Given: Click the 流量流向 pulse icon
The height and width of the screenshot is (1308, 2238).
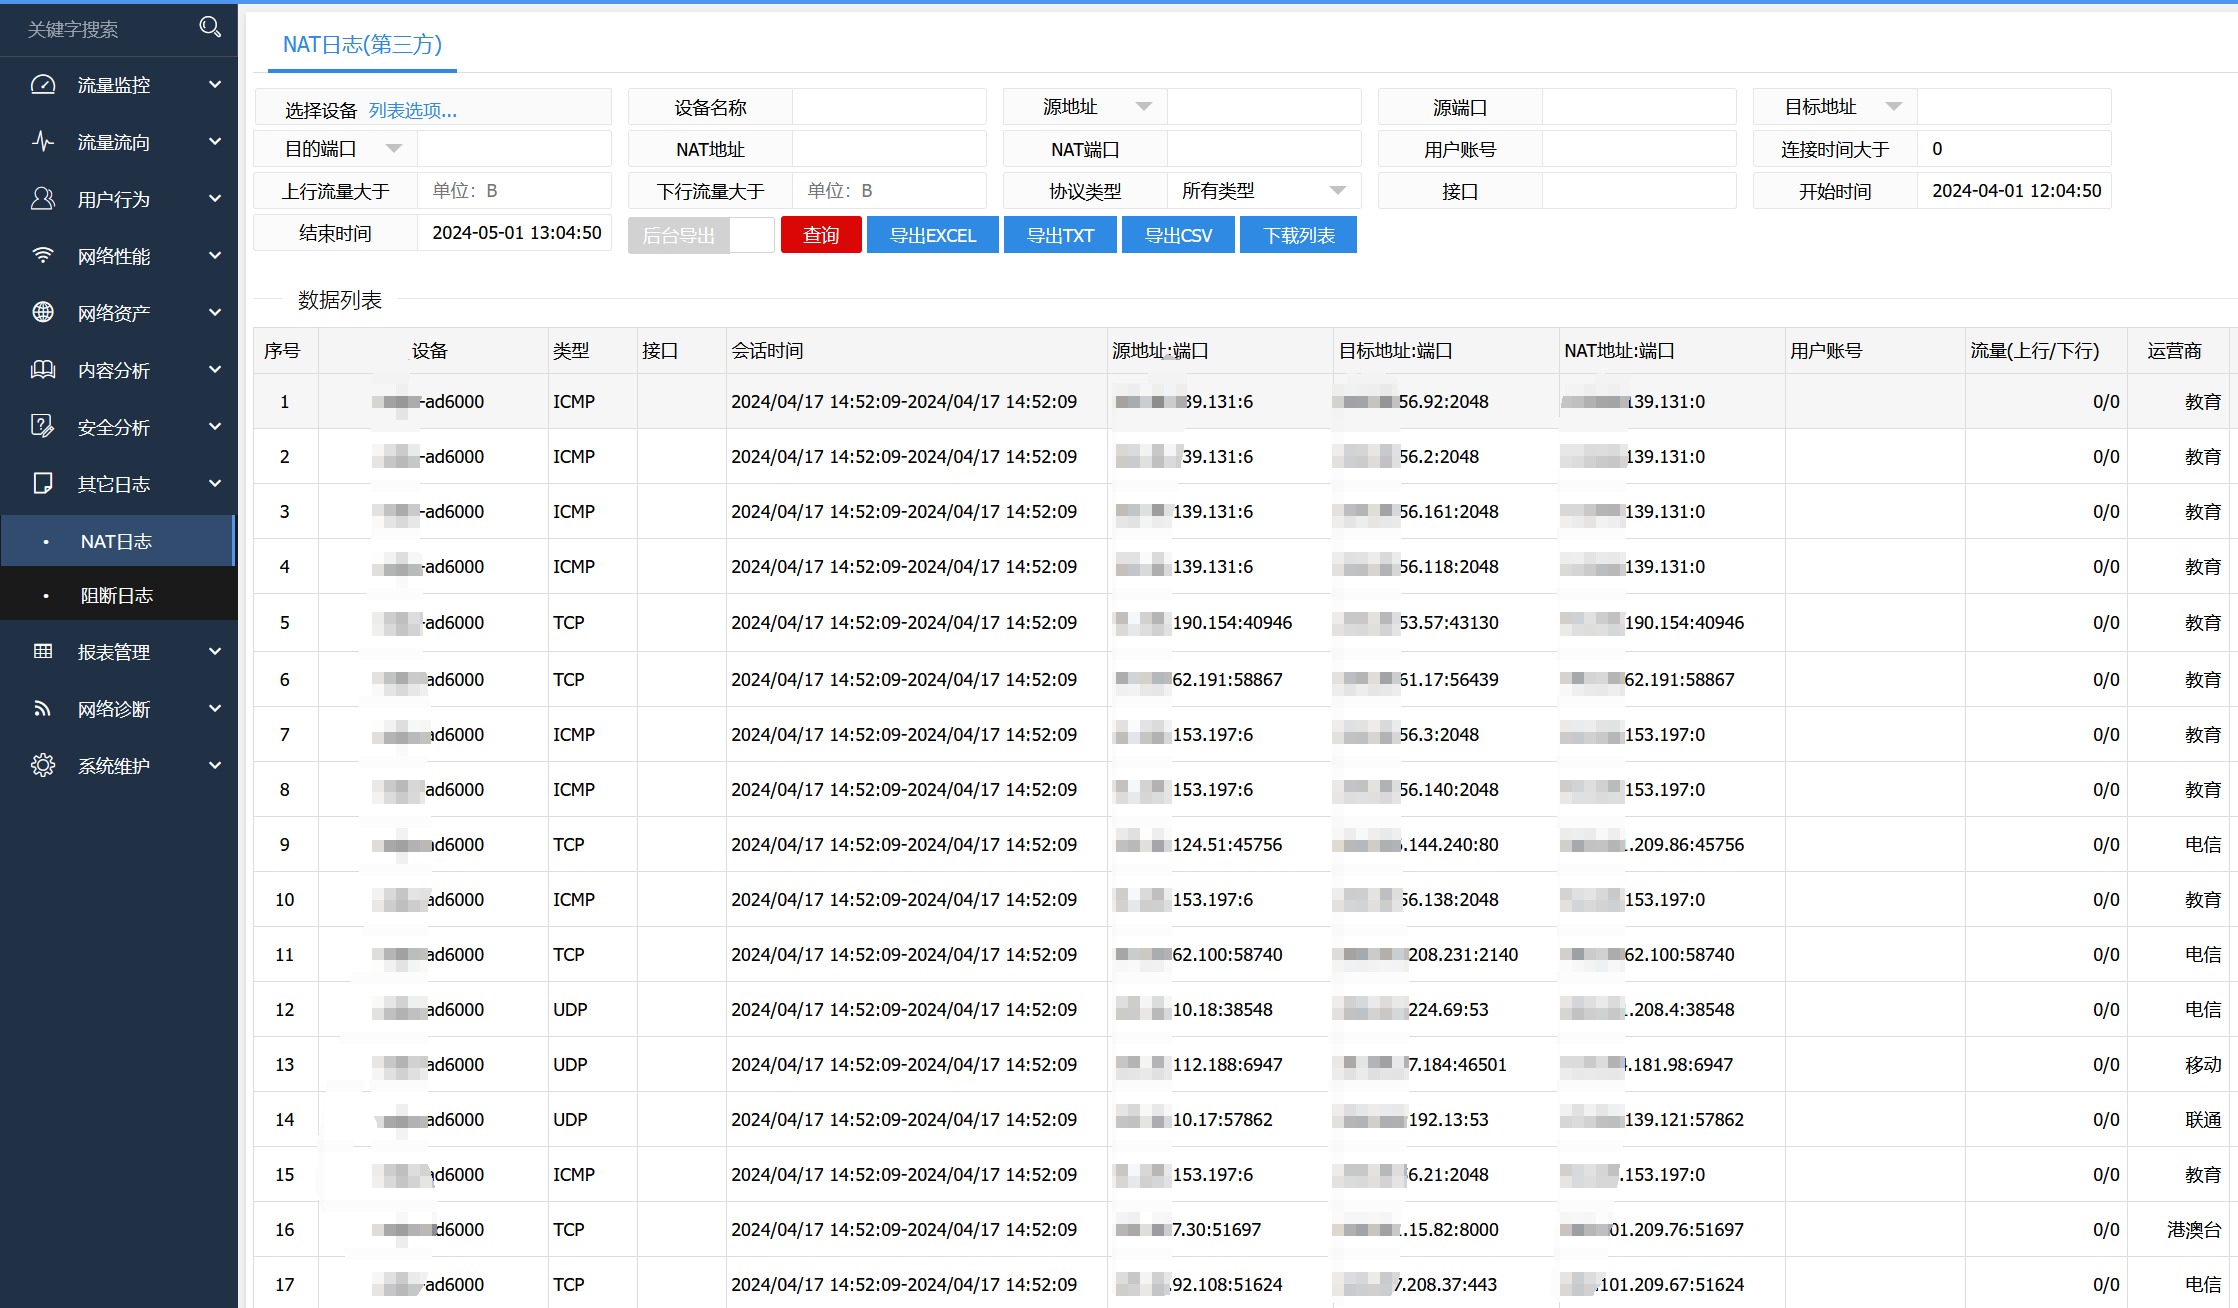Looking at the screenshot, I should tap(43, 142).
